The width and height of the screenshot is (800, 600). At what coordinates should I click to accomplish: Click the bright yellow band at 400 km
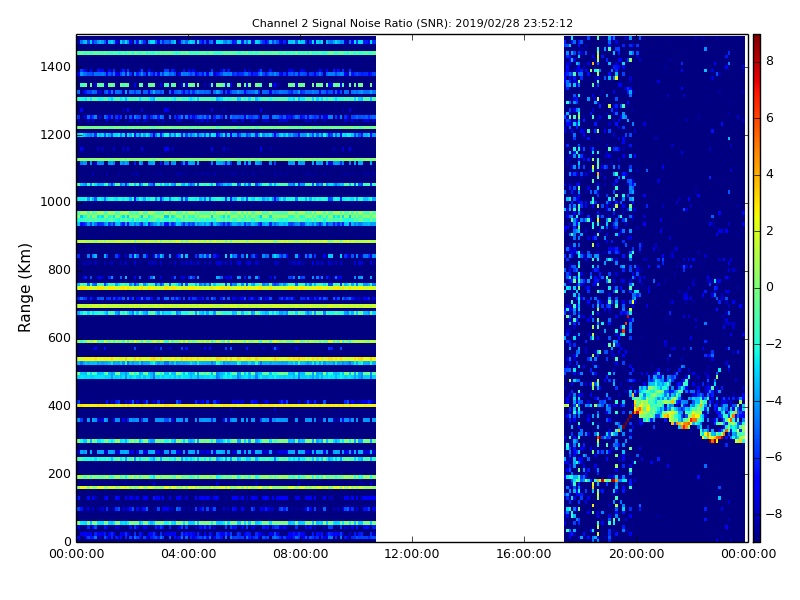click(x=226, y=406)
